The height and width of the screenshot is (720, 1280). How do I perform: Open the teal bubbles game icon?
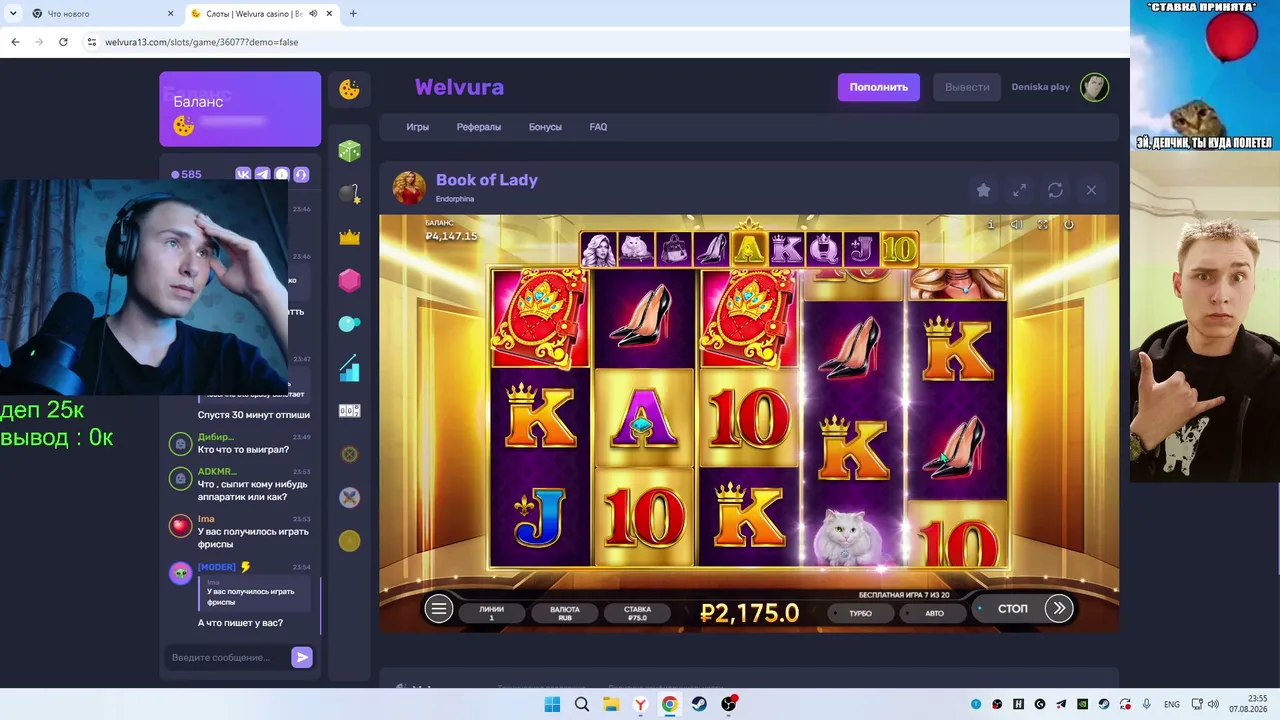tap(349, 324)
